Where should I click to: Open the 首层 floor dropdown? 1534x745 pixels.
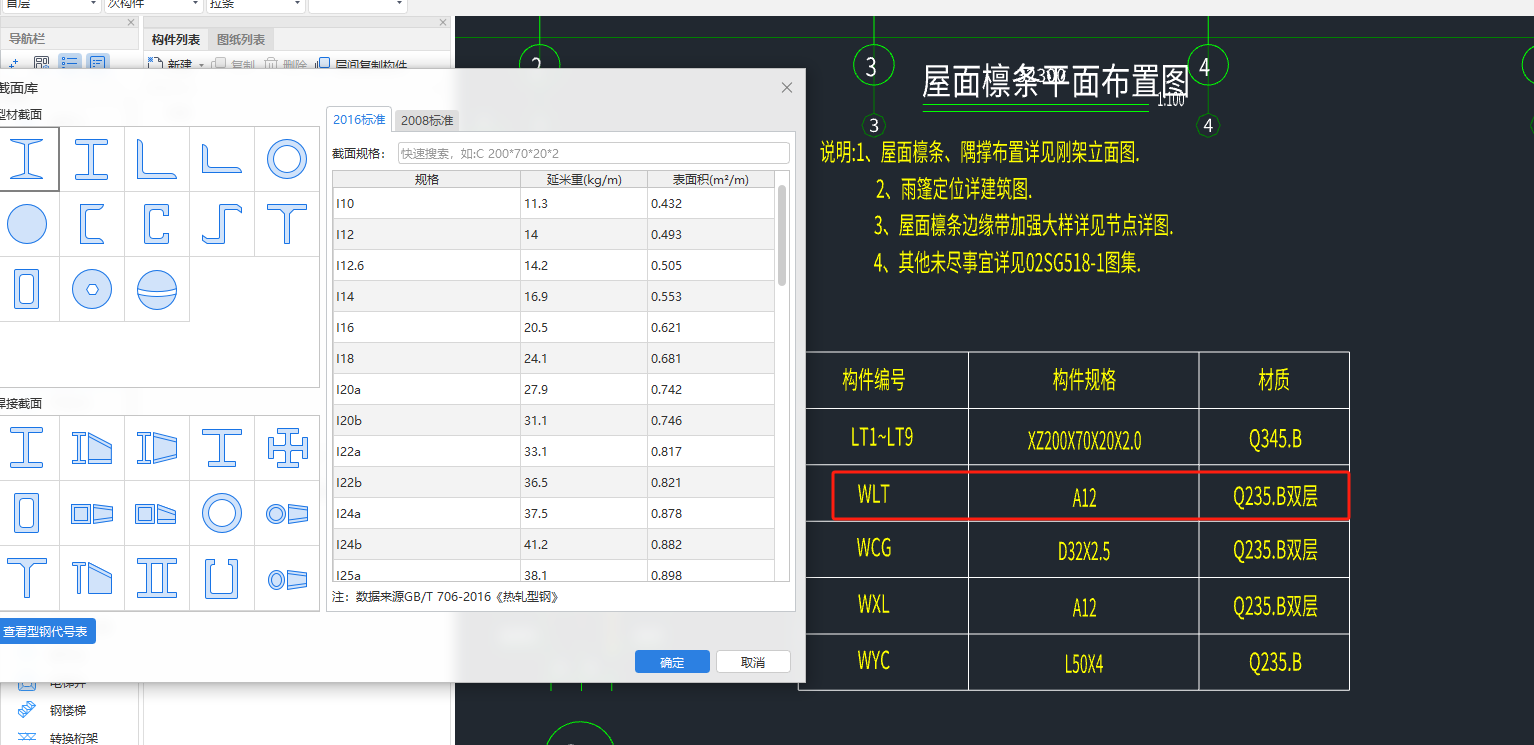coord(49,5)
